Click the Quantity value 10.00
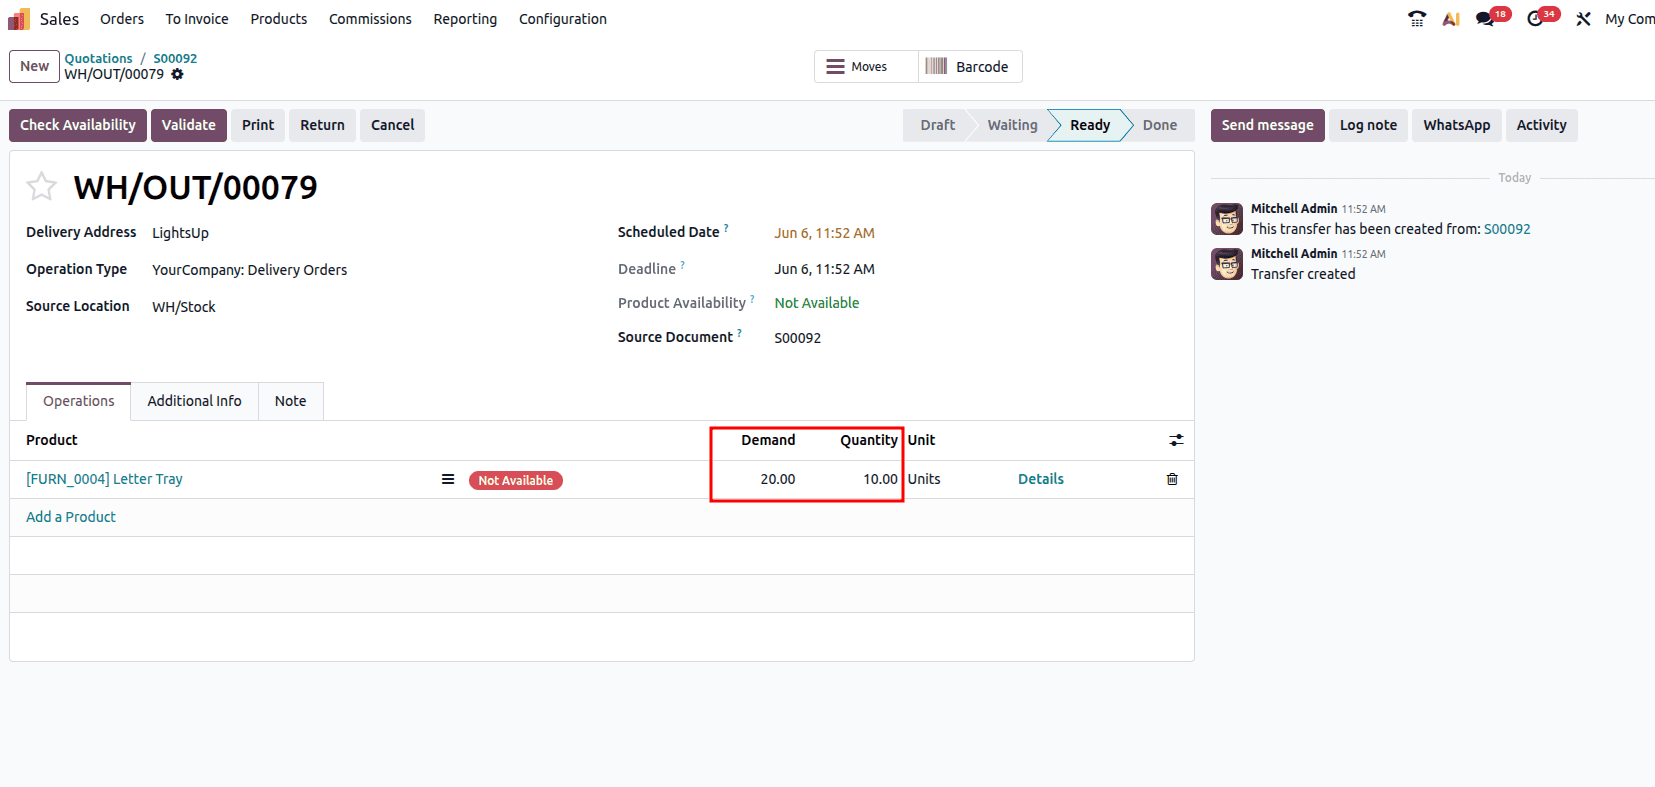1655x787 pixels. tap(880, 479)
